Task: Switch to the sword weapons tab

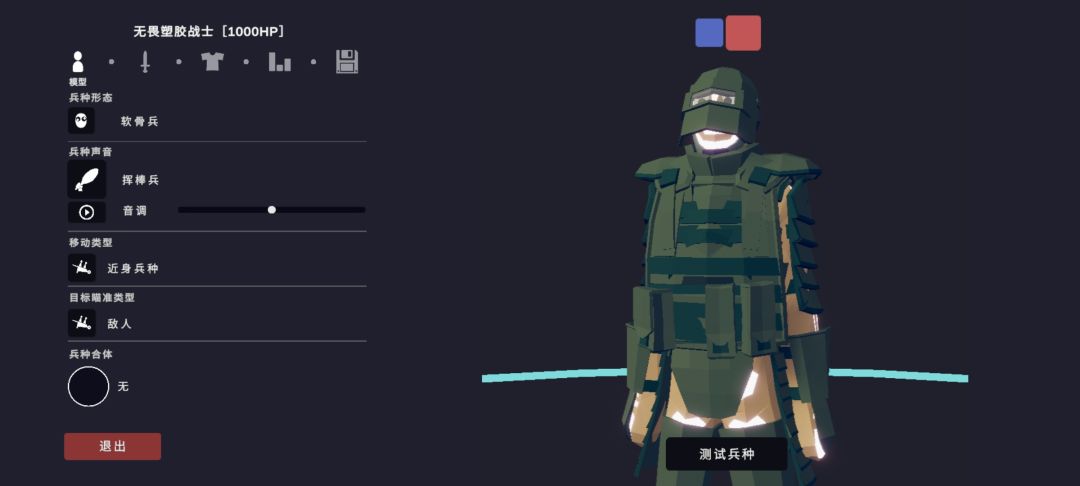Action: pyautogui.click(x=145, y=62)
